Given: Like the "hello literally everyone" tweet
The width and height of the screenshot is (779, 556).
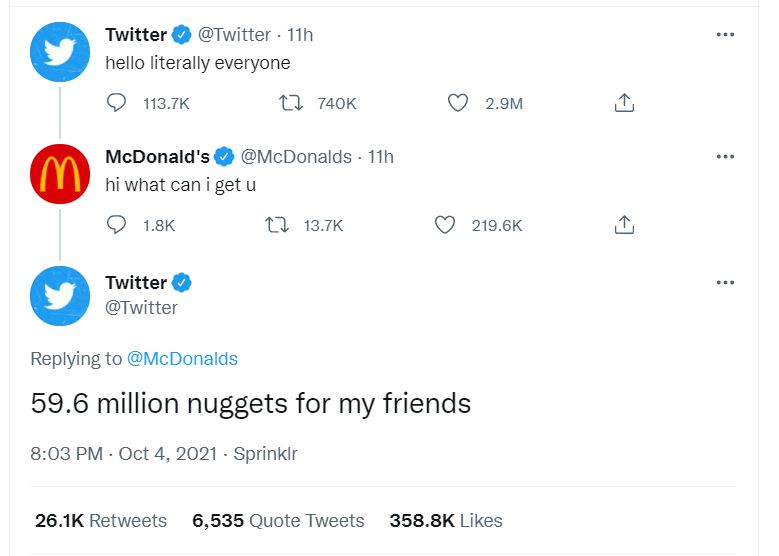Looking at the screenshot, I should [x=458, y=103].
